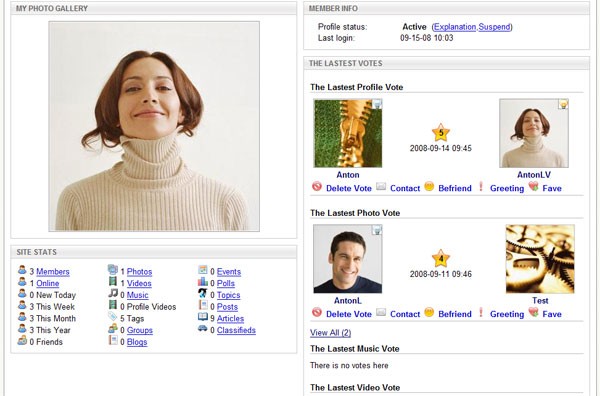600x396 pixels.
Task: Select the Delete Vote link under AntonL
Action: (x=349, y=314)
